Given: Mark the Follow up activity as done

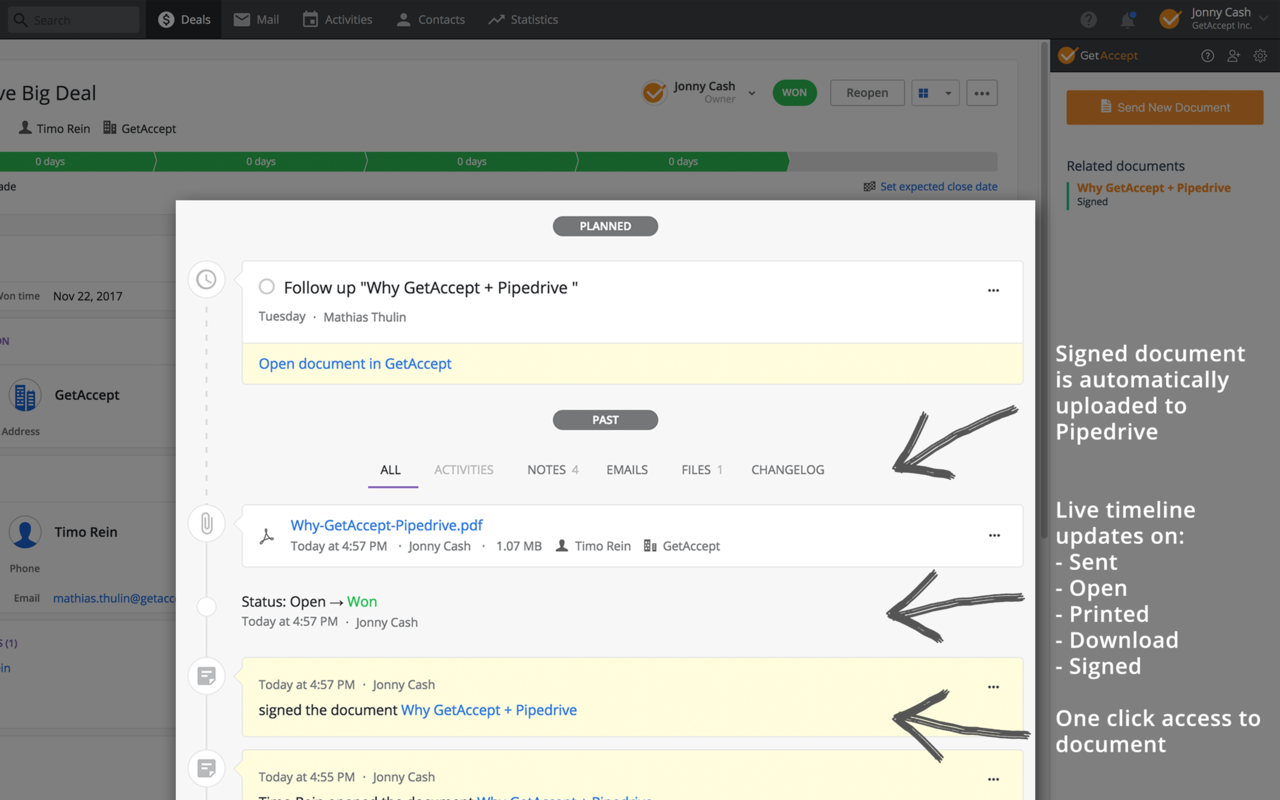Looking at the screenshot, I should coord(266,286).
